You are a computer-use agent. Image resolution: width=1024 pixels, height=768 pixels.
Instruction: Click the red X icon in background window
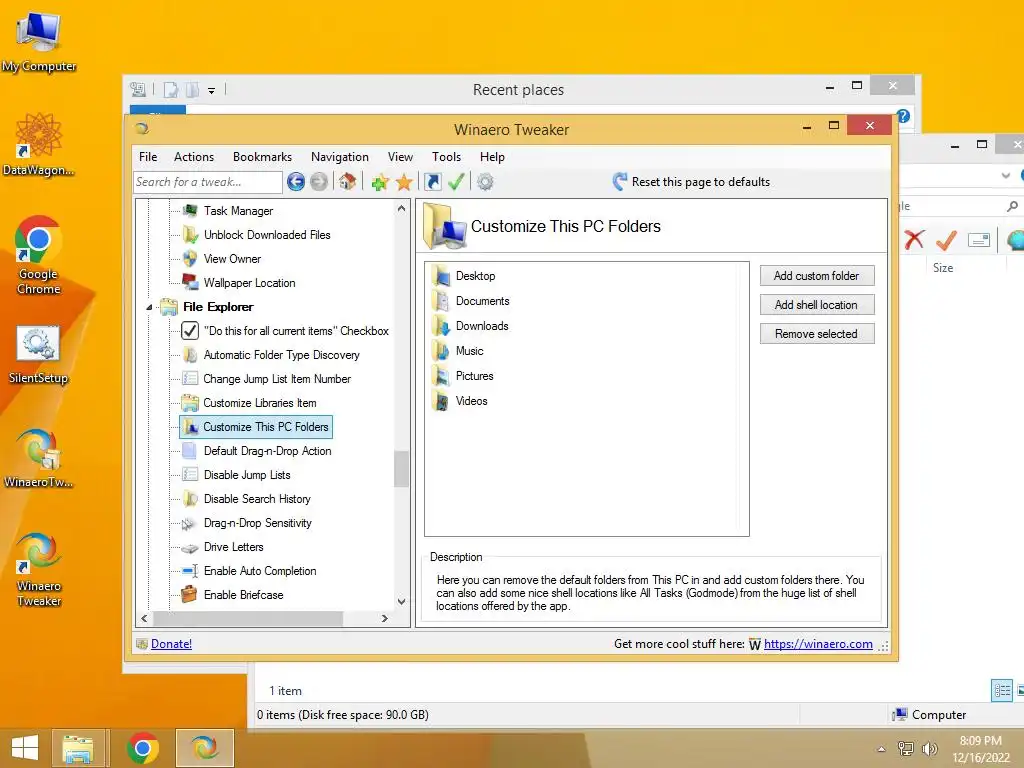coord(914,240)
